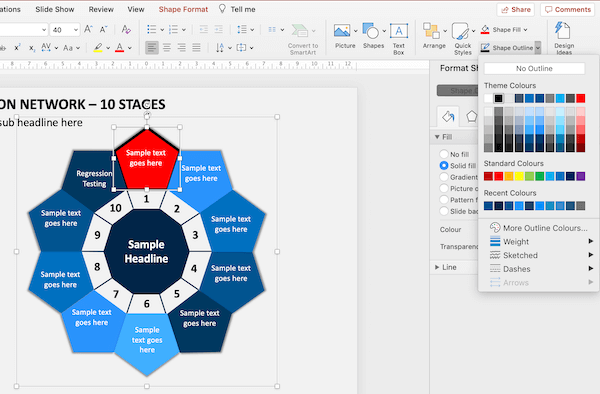Screen dimensions: 600x394
Task: Click the Share button
Action: (516, 10)
